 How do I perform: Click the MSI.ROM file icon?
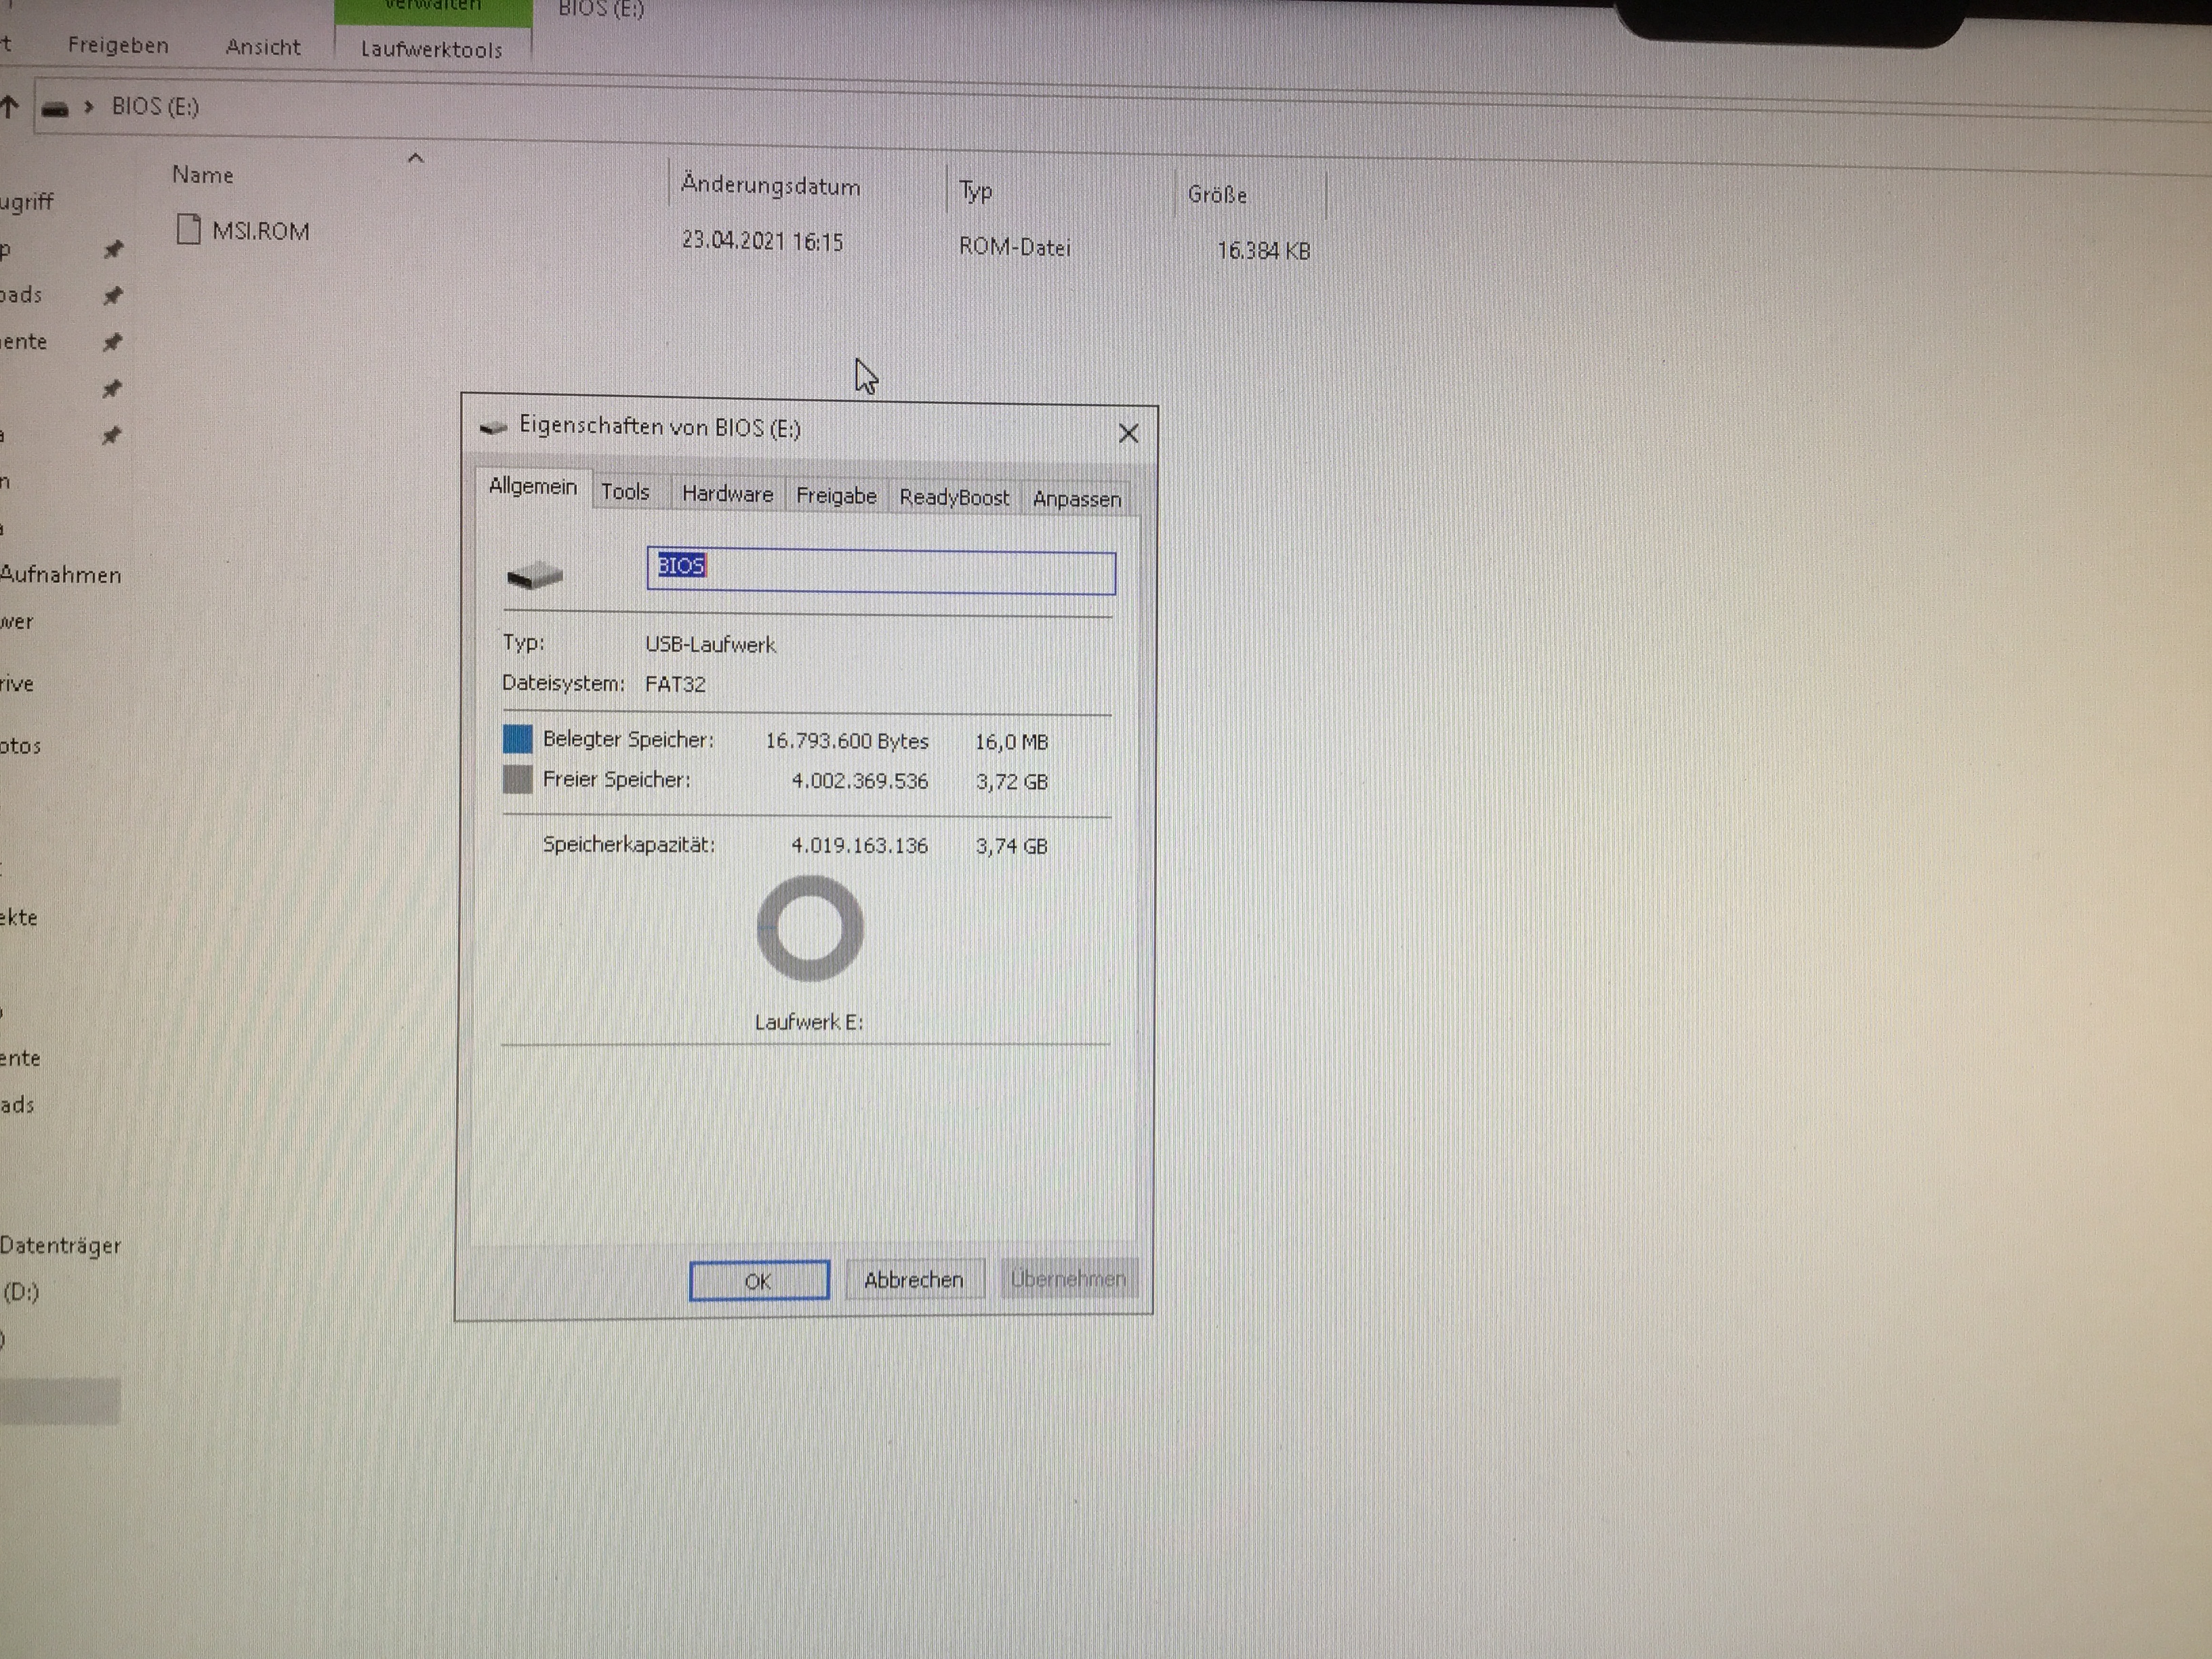(x=188, y=230)
